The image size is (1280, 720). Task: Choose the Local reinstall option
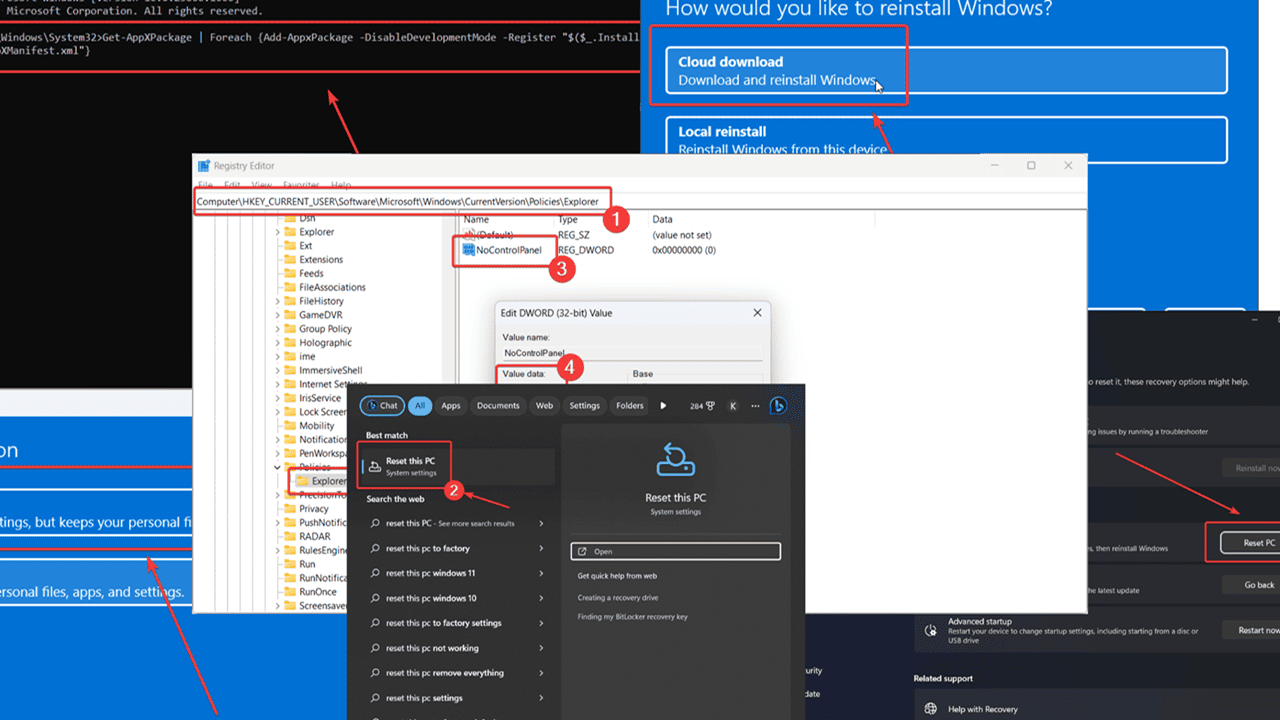click(946, 140)
